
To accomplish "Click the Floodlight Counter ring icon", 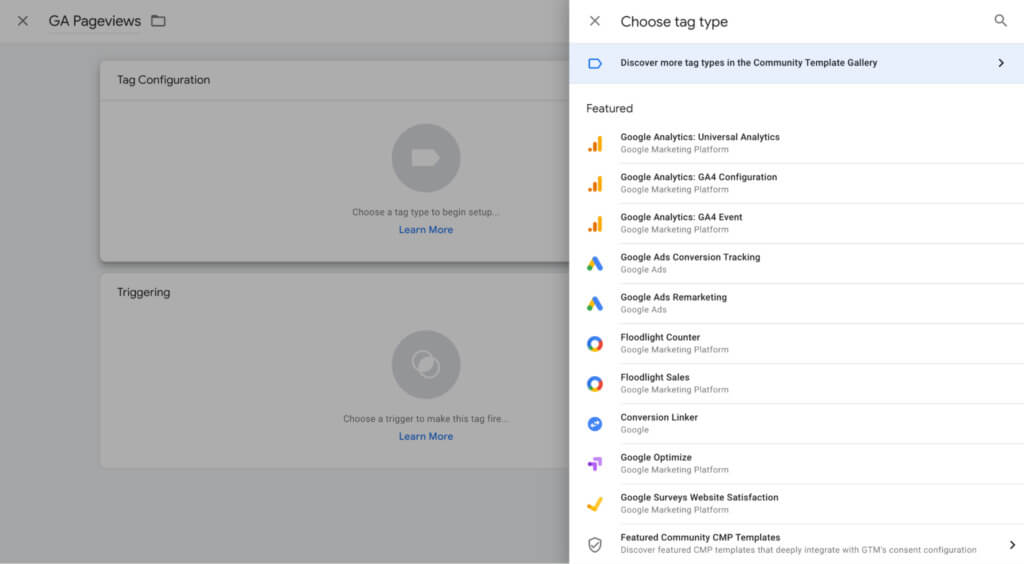I will [595, 344].
